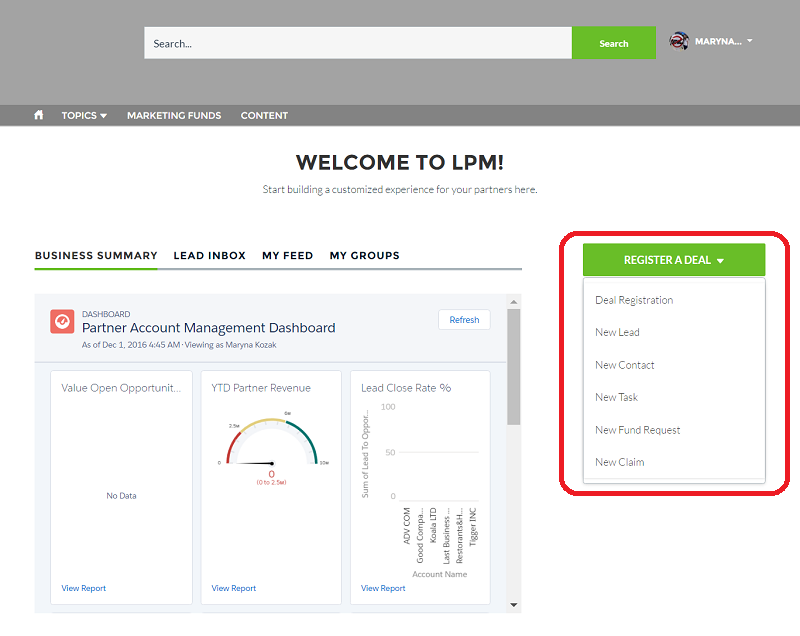Click the green Search button
Image resolution: width=800 pixels, height=636 pixels.
614,43
